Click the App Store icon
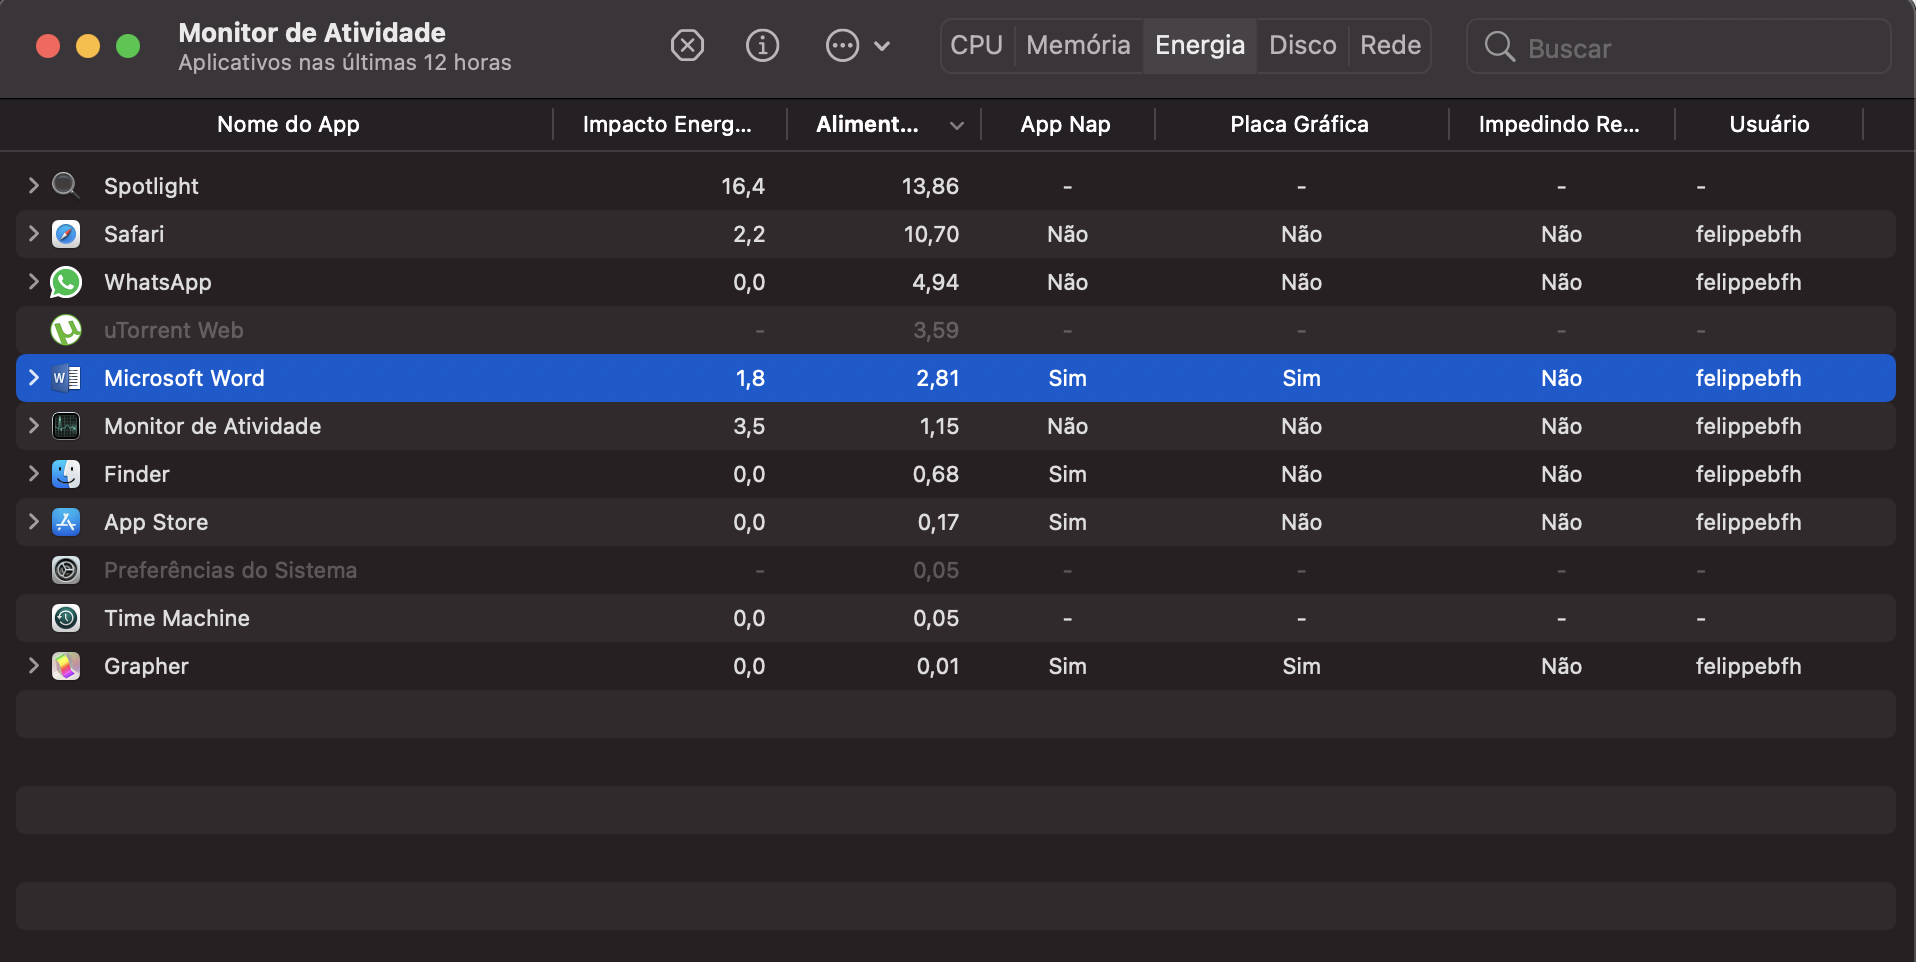 [x=66, y=522]
